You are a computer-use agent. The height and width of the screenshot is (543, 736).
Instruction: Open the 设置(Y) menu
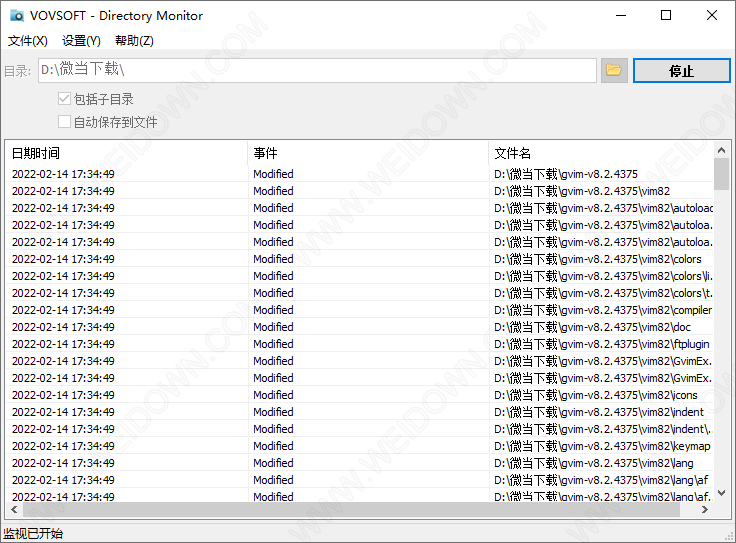click(81, 41)
